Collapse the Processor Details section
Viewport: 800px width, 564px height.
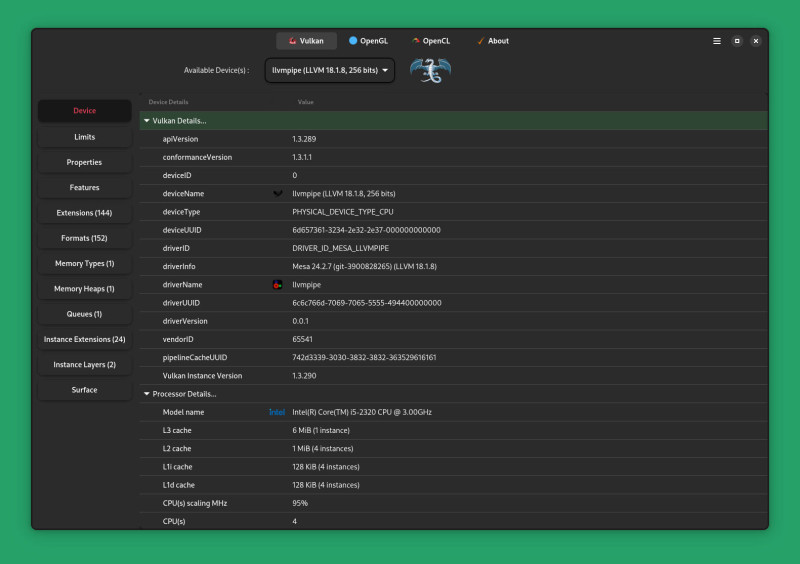point(146,394)
